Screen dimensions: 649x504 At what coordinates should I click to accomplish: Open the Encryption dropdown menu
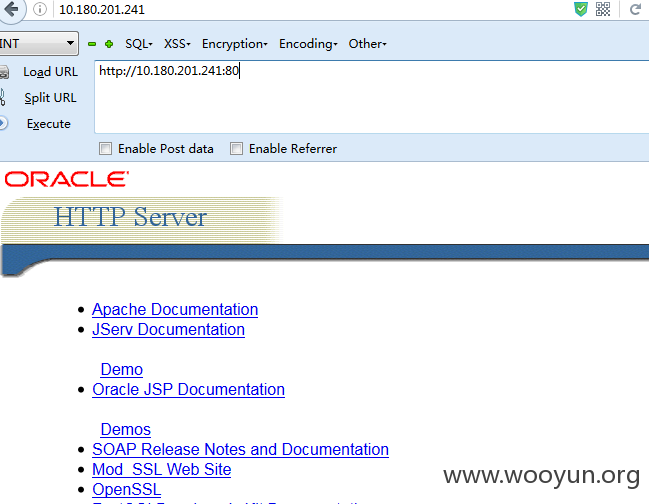pos(235,44)
